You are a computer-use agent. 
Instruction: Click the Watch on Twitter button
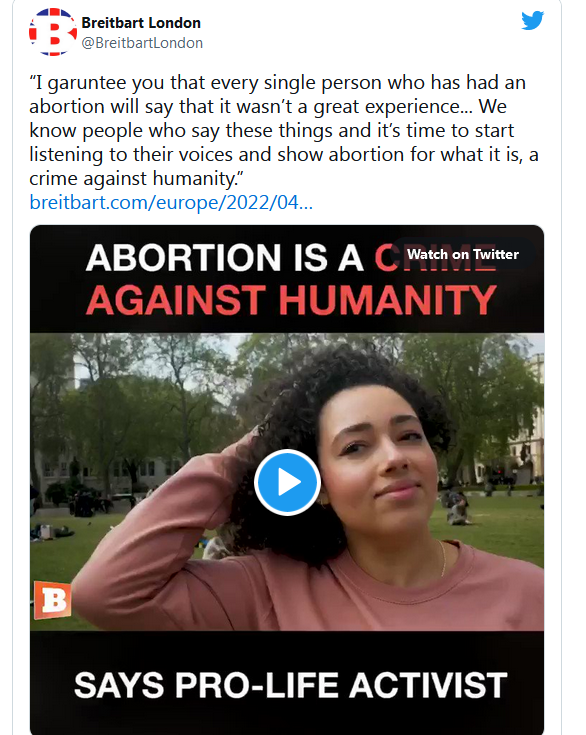click(x=463, y=255)
